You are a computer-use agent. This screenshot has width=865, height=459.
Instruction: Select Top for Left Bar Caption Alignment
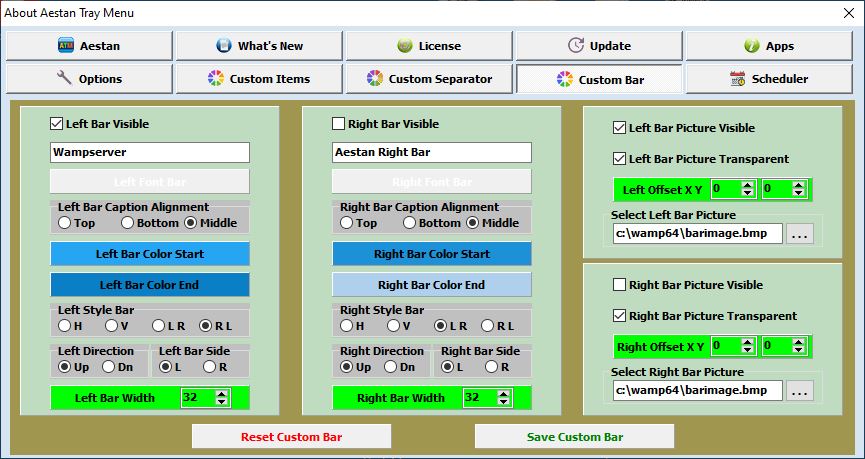[x=65, y=223]
